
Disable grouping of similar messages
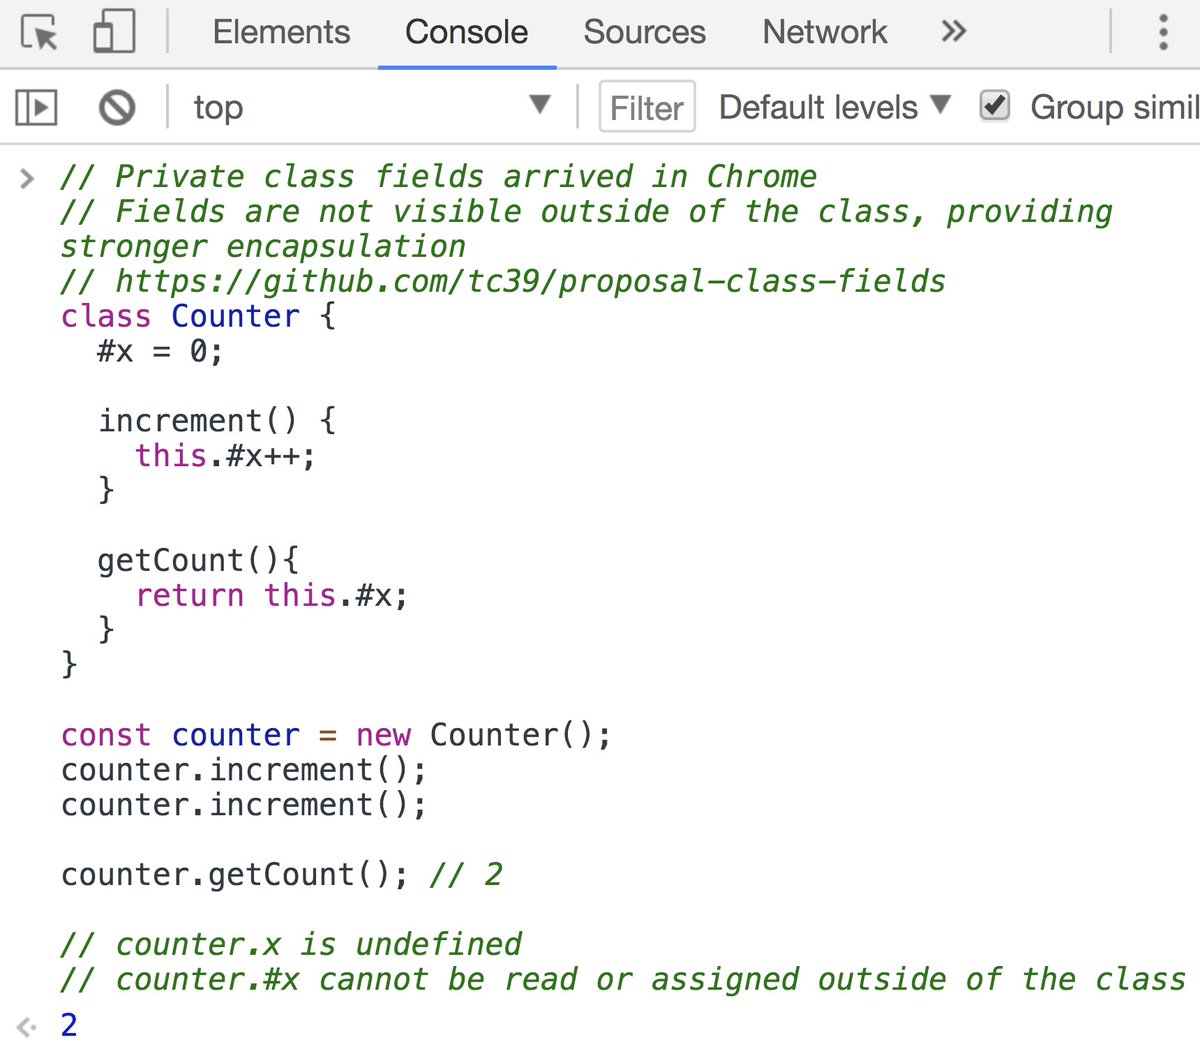(993, 106)
